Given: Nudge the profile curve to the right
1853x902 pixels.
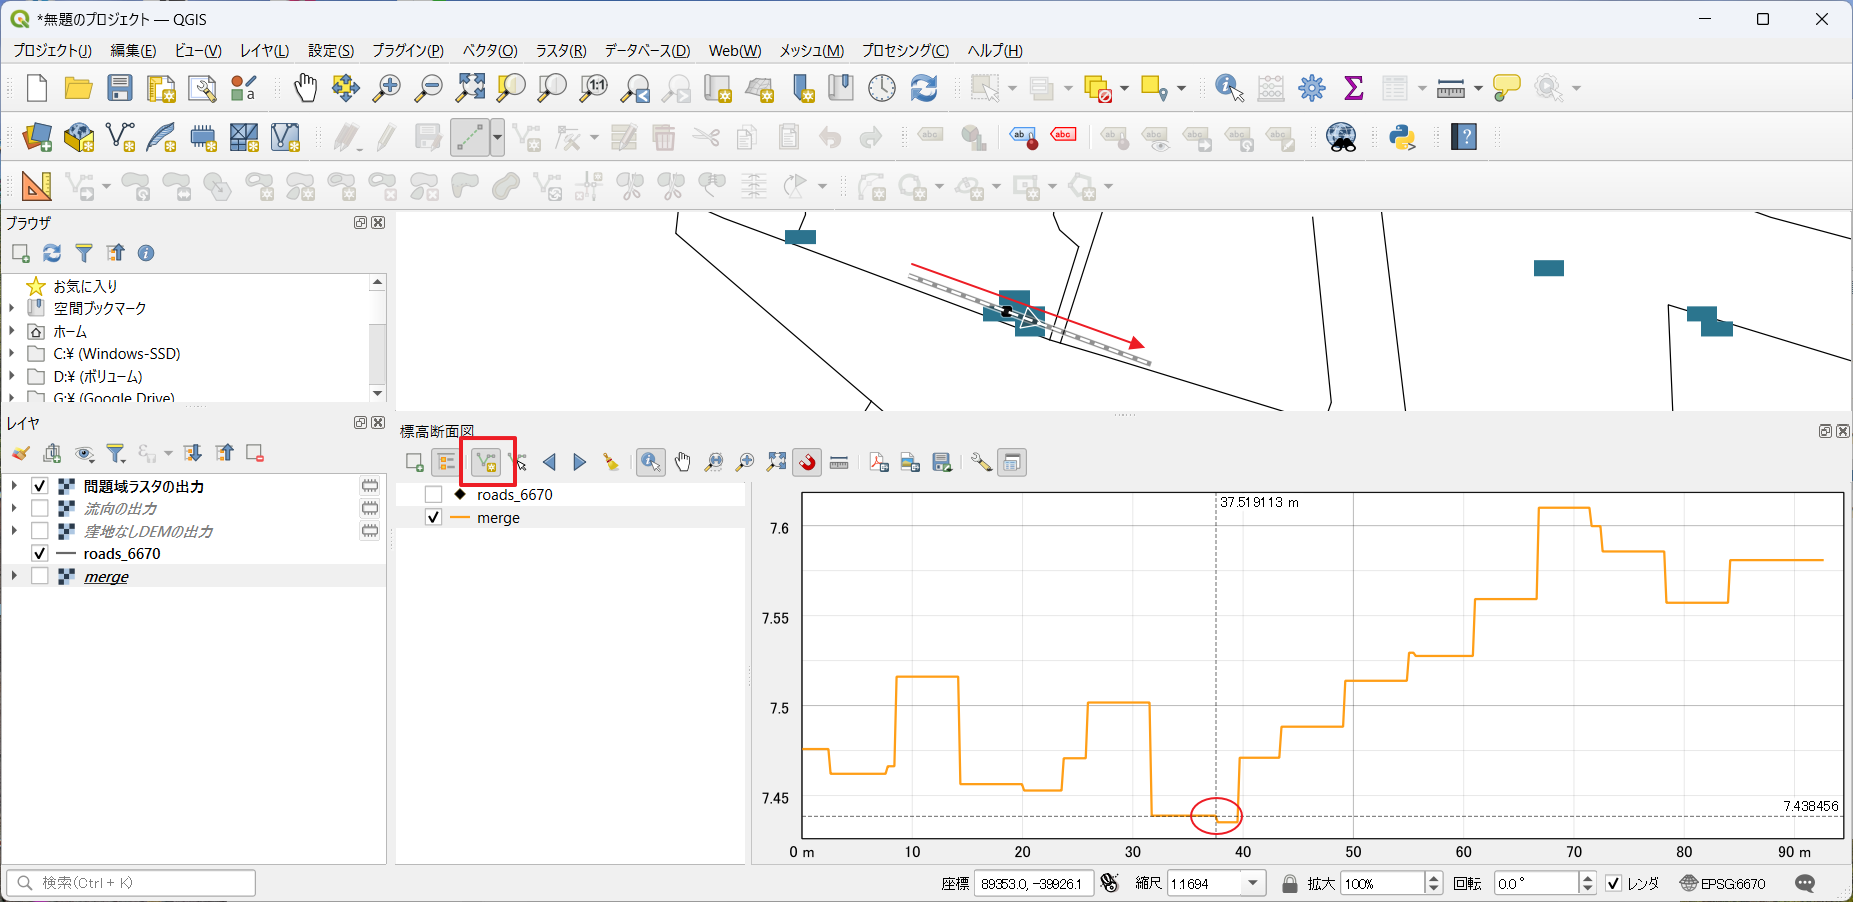Looking at the screenshot, I should point(580,462).
